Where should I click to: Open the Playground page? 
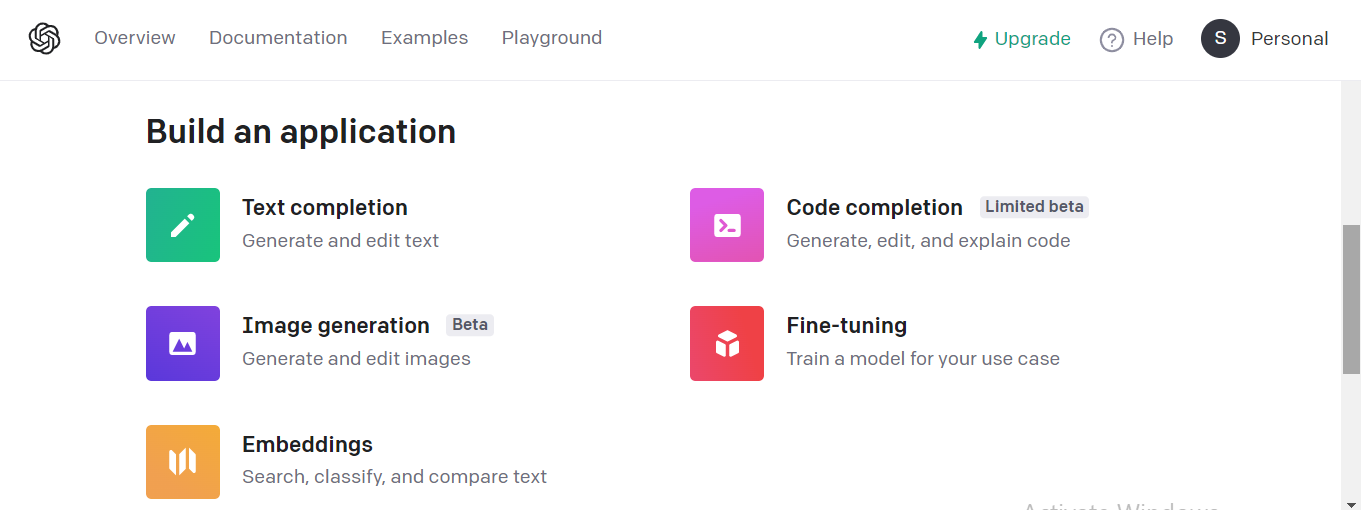(x=552, y=38)
